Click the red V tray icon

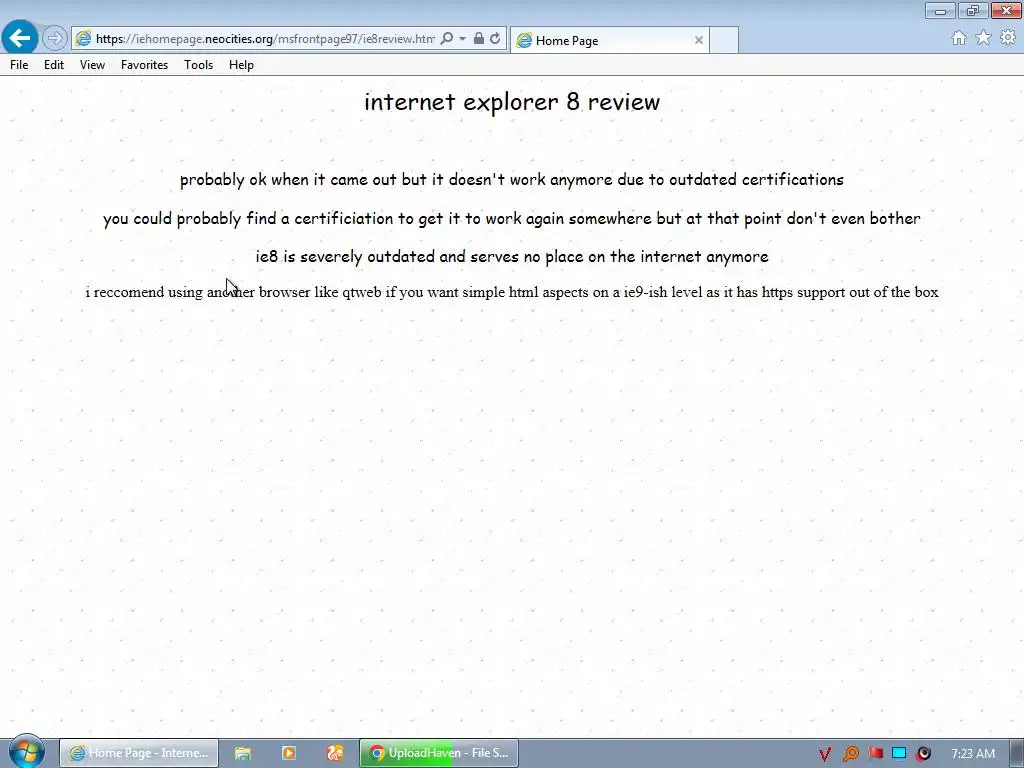825,754
